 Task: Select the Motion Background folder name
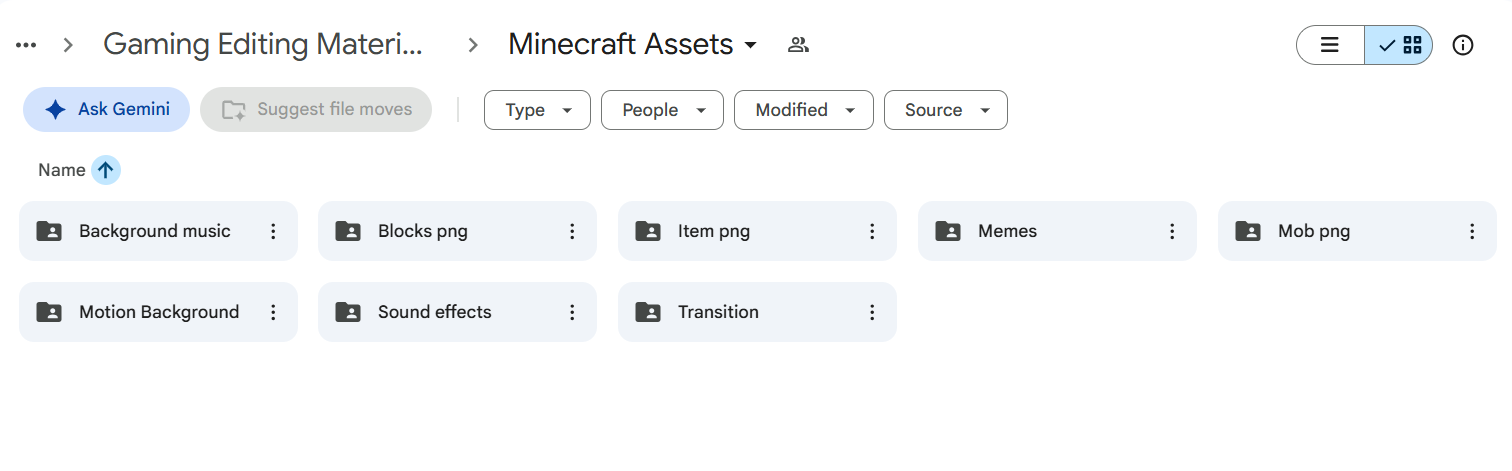point(159,312)
